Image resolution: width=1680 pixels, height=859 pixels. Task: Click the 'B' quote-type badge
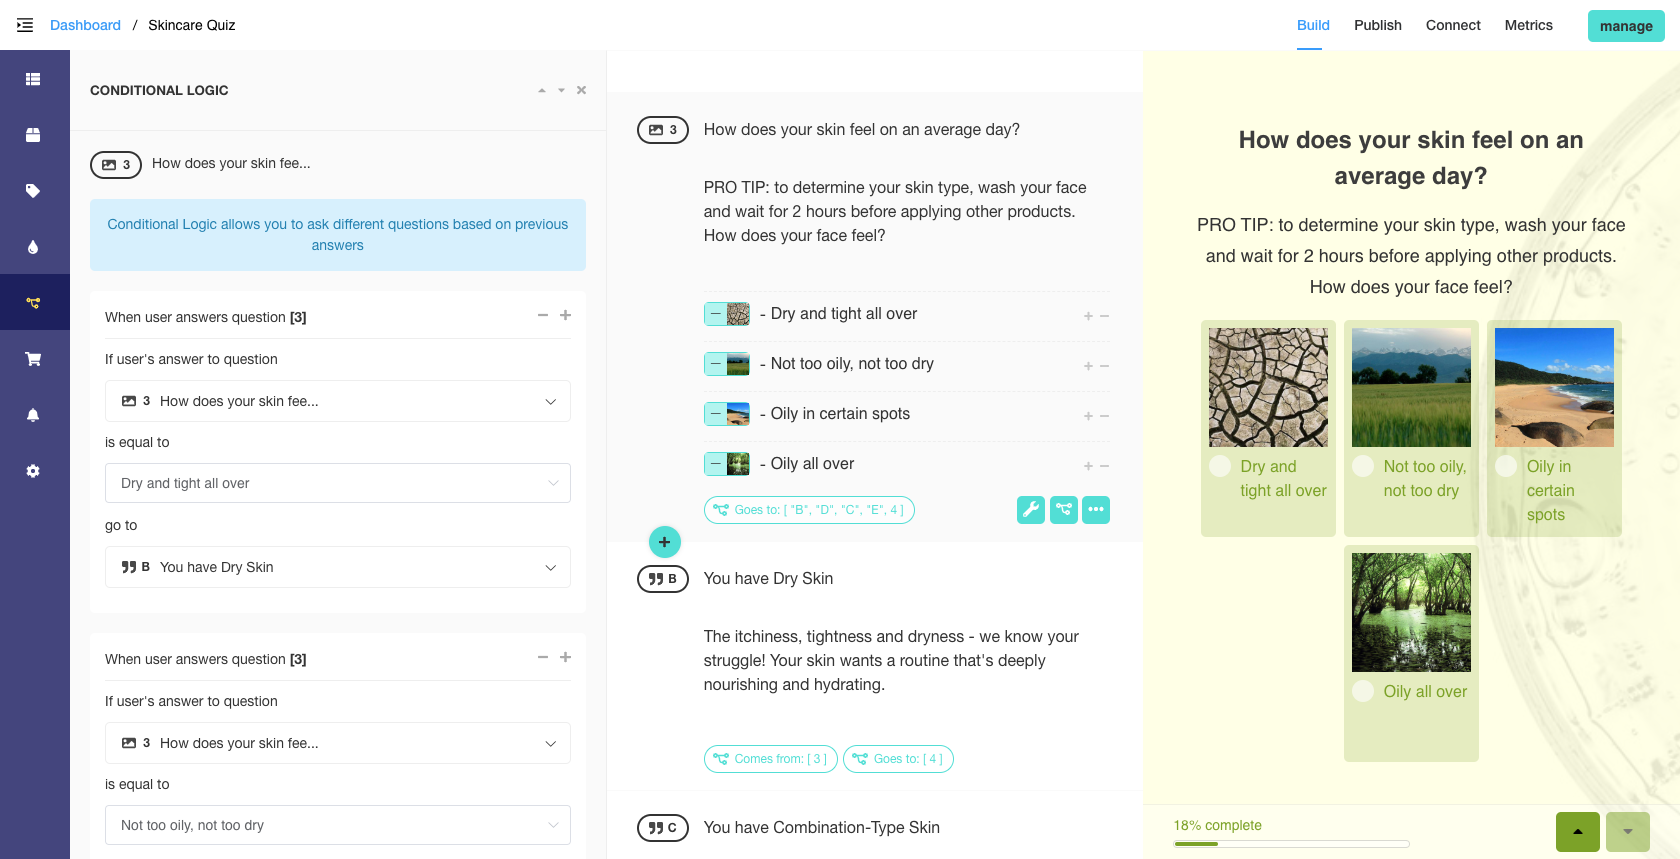pos(663,579)
